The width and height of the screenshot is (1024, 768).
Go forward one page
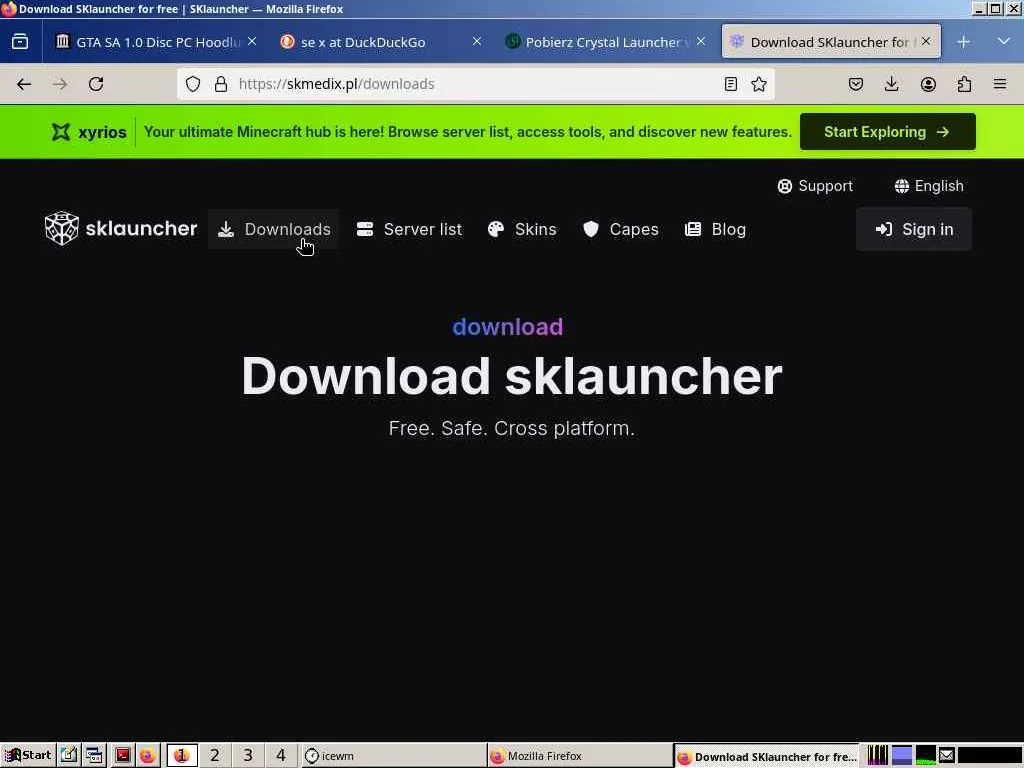coord(60,84)
